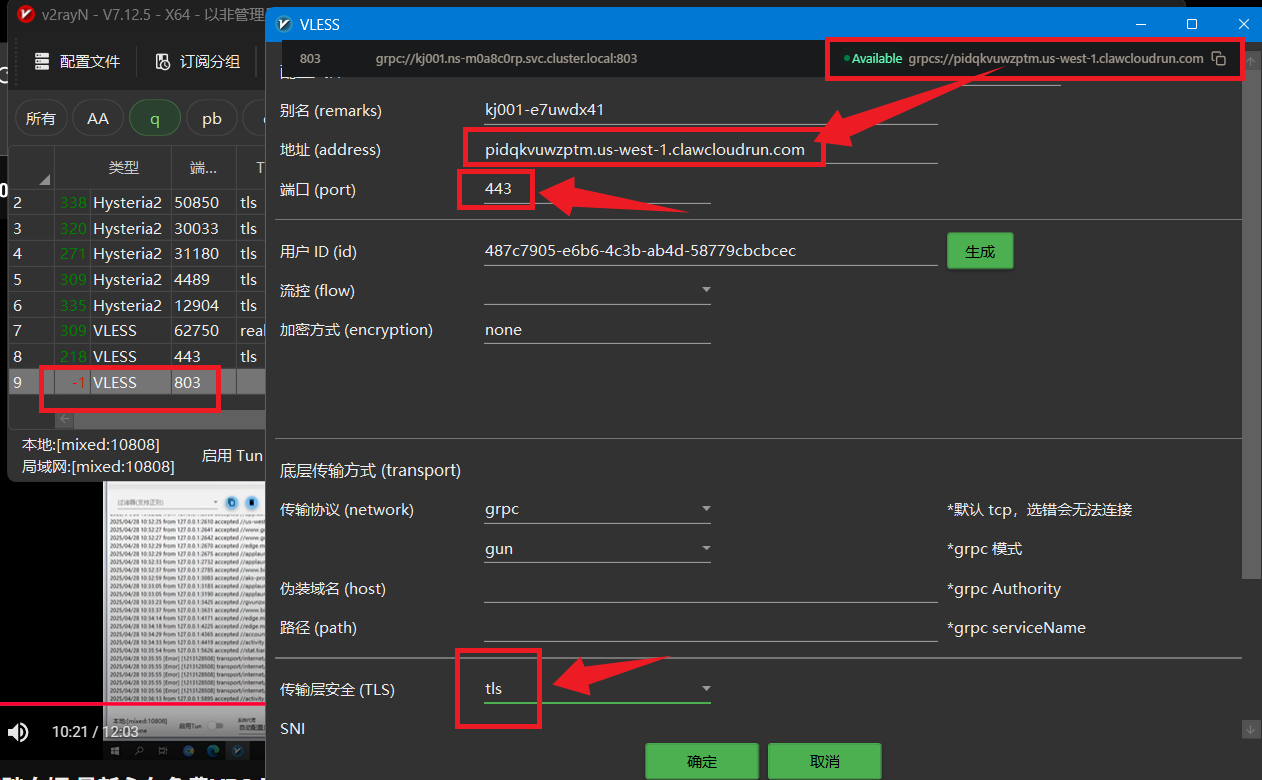Click the 端口 (port) field showing 443

597,189
